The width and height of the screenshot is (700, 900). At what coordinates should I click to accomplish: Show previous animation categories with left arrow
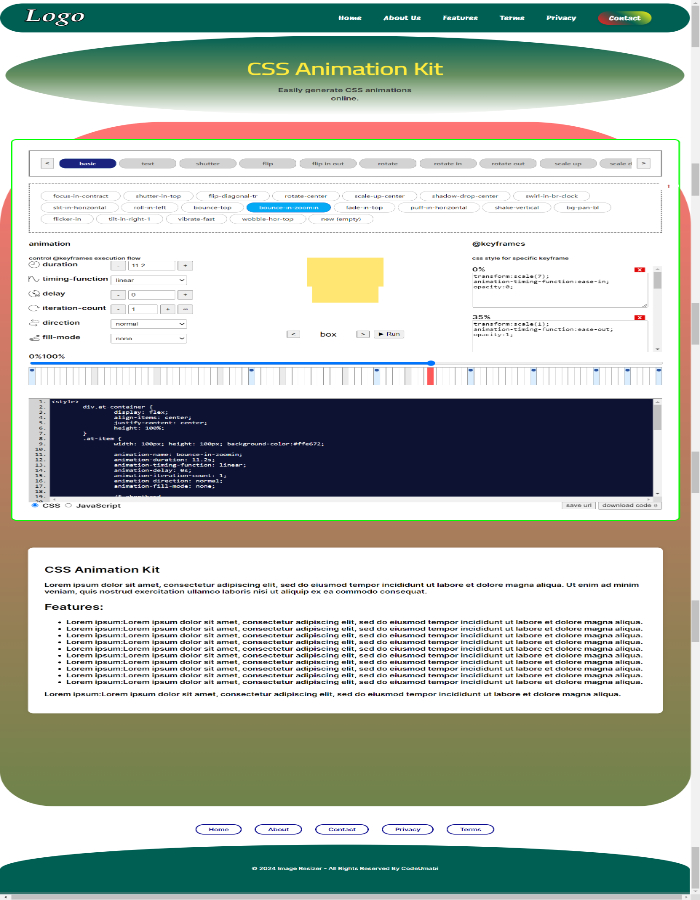[48, 164]
